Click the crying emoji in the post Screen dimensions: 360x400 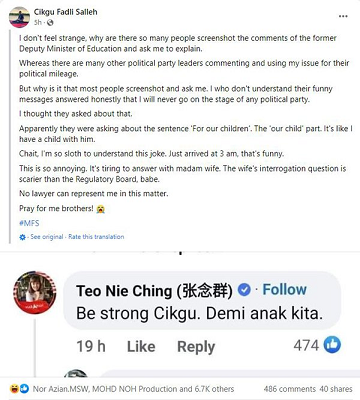[100, 209]
